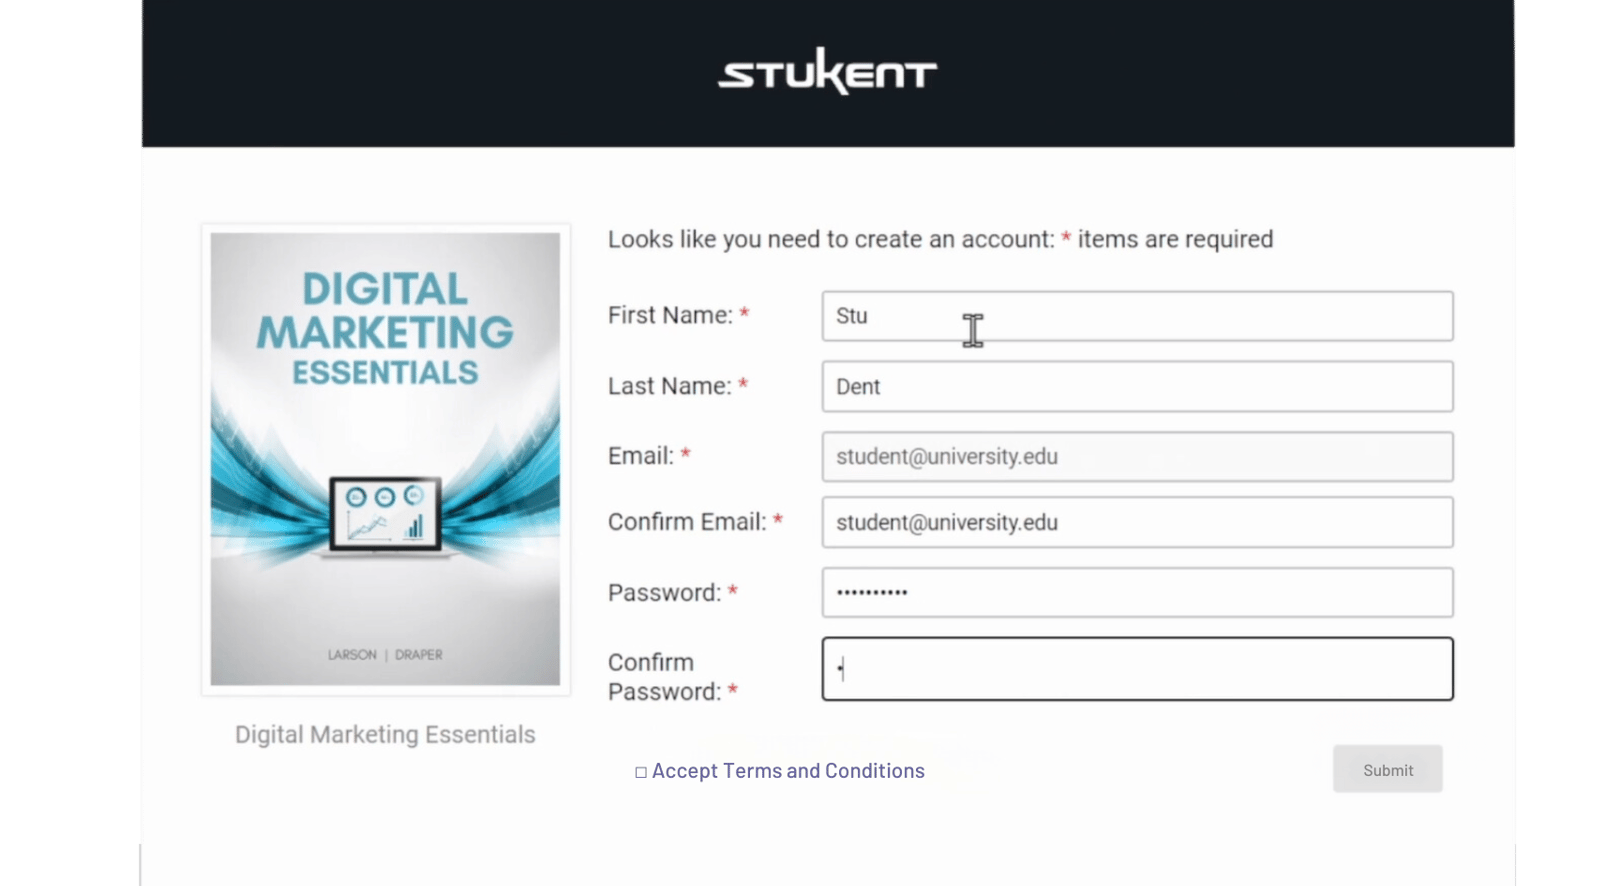Click the Password input field
The width and height of the screenshot is (1620, 886).
(x=1137, y=593)
